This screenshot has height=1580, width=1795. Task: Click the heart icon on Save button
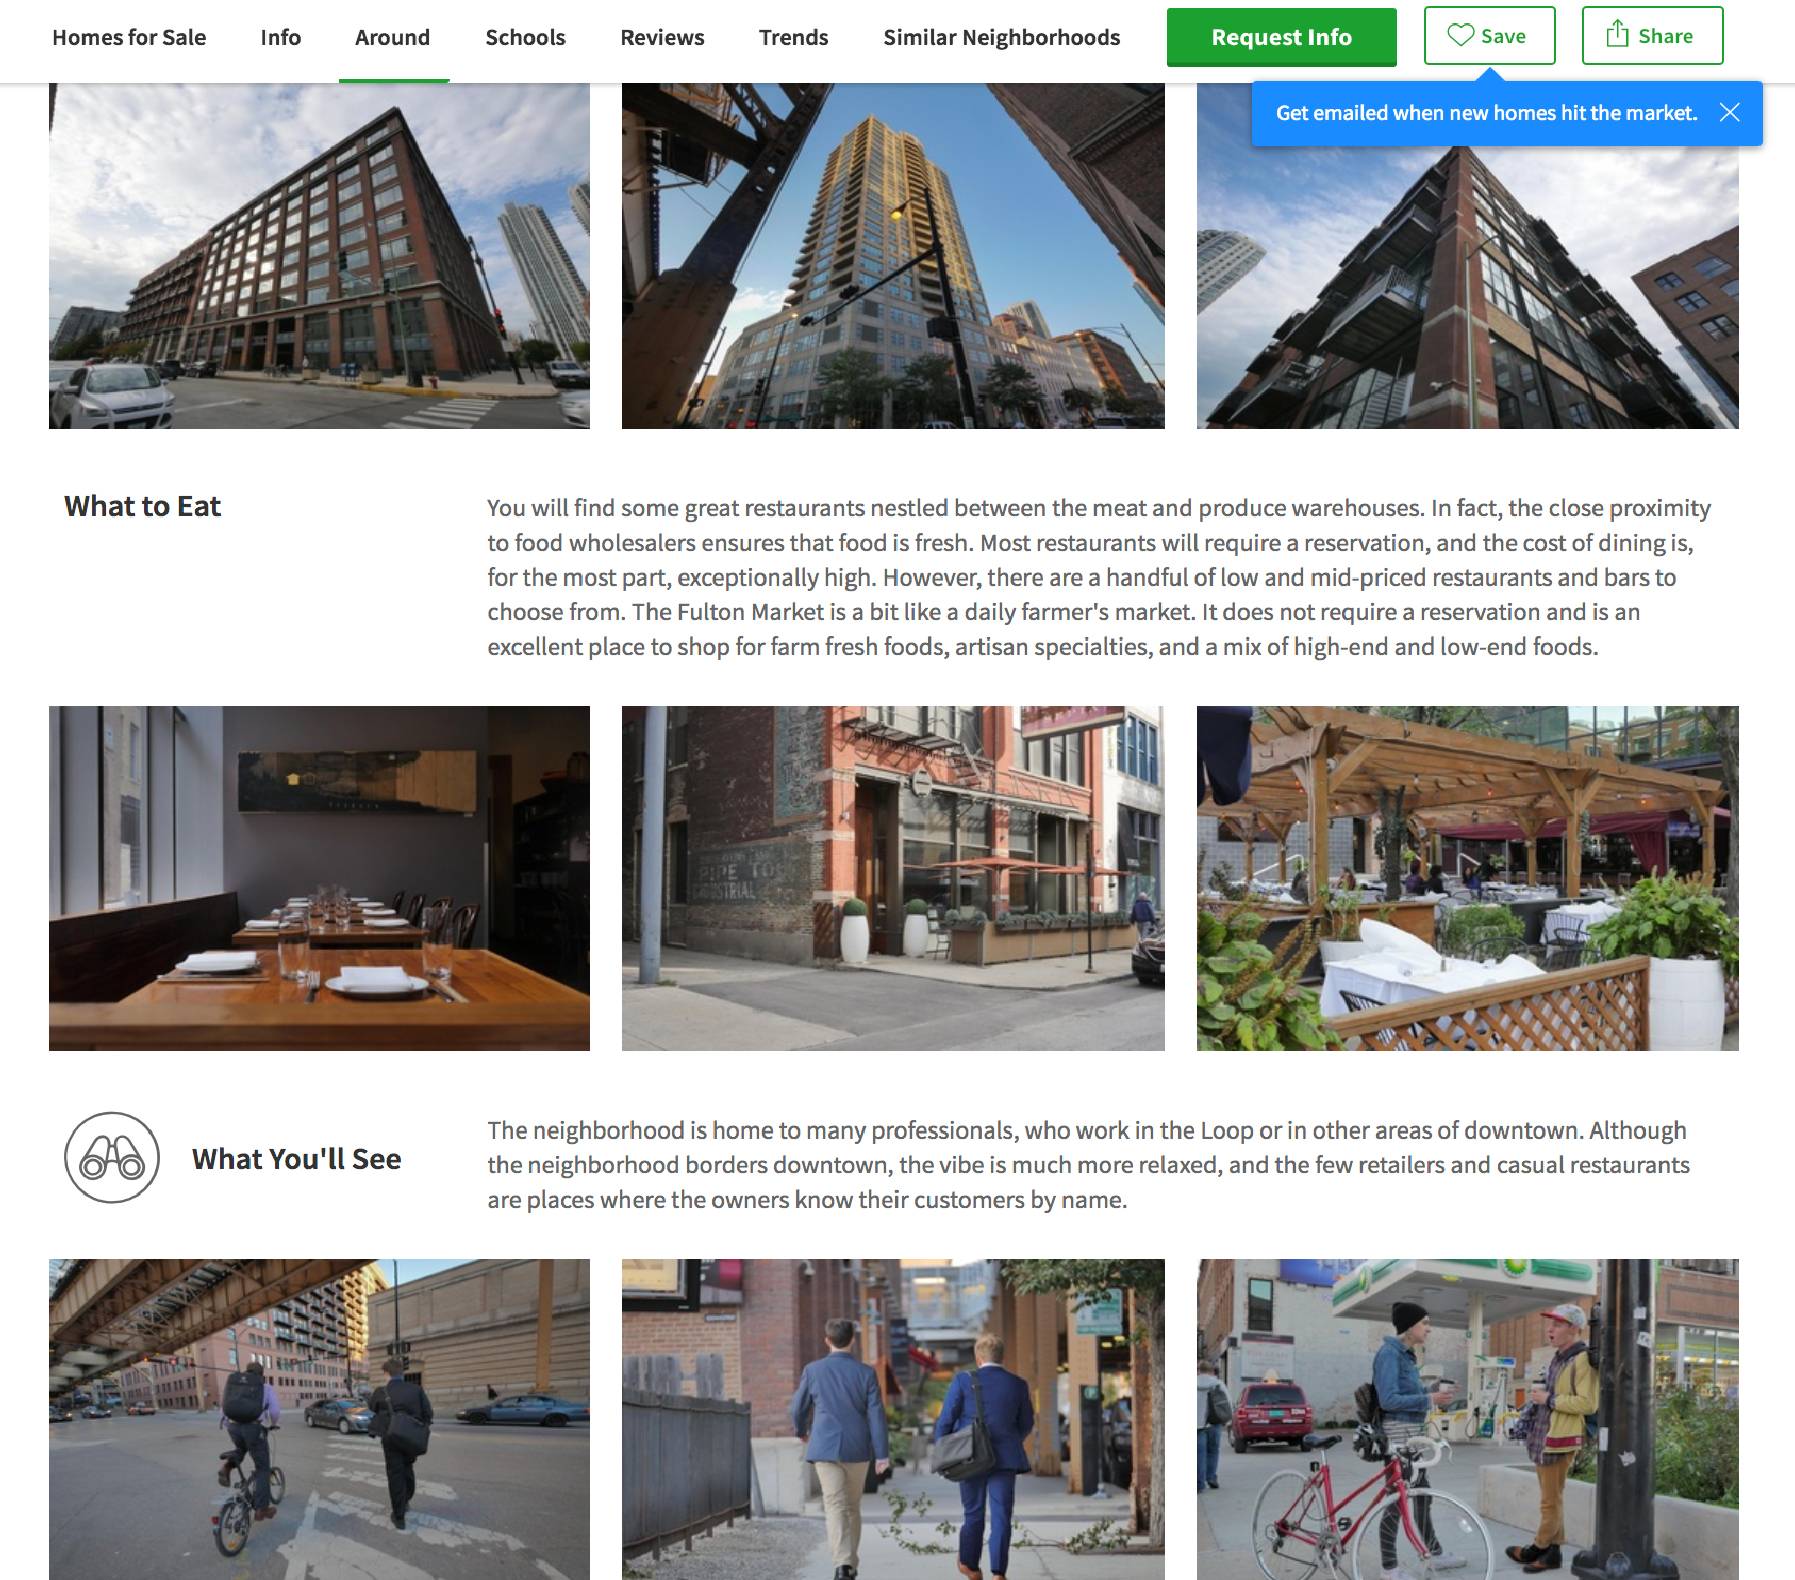(1461, 35)
